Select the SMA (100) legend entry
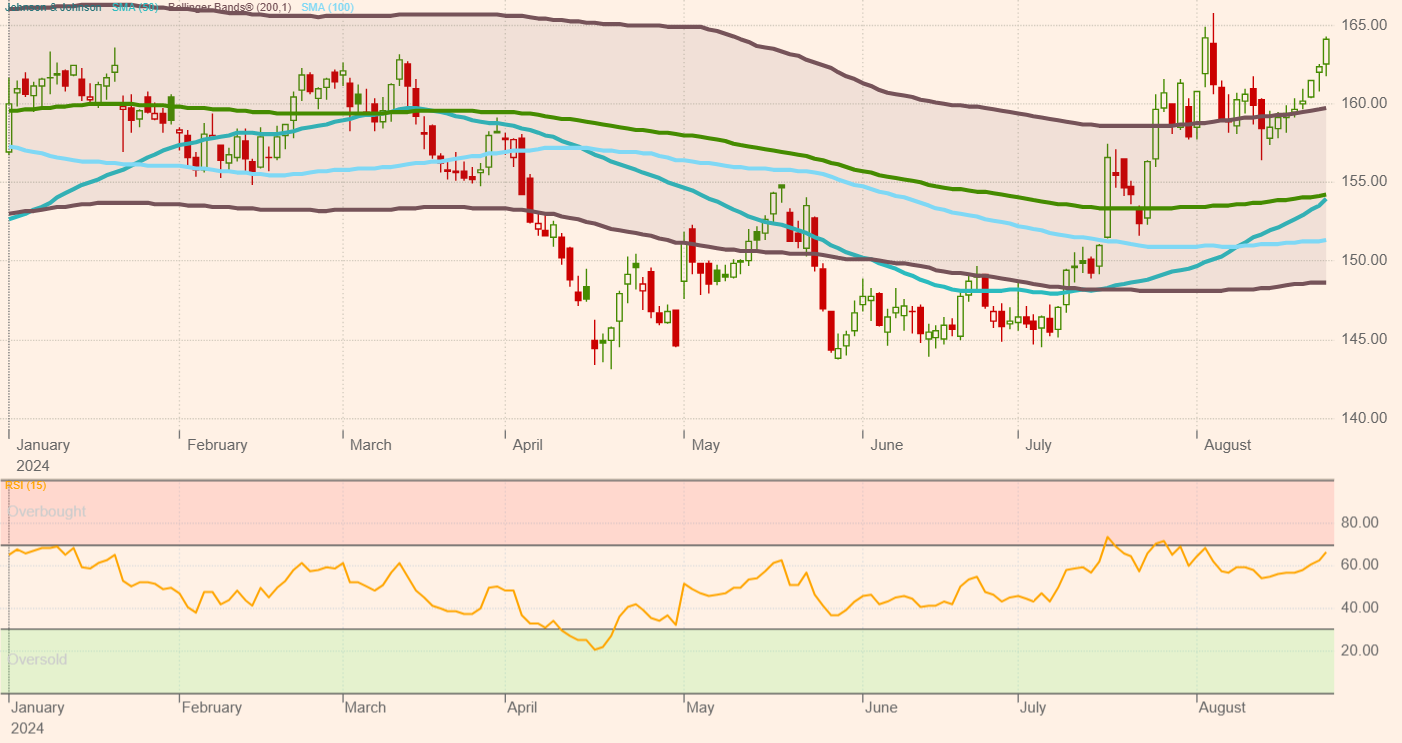The height and width of the screenshot is (743, 1402). 326,7
